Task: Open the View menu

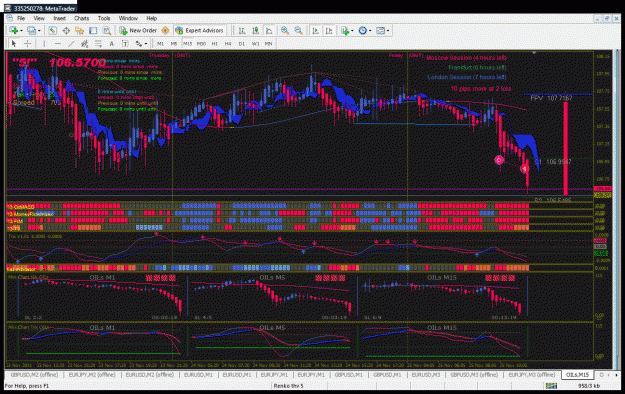Action: tap(39, 18)
